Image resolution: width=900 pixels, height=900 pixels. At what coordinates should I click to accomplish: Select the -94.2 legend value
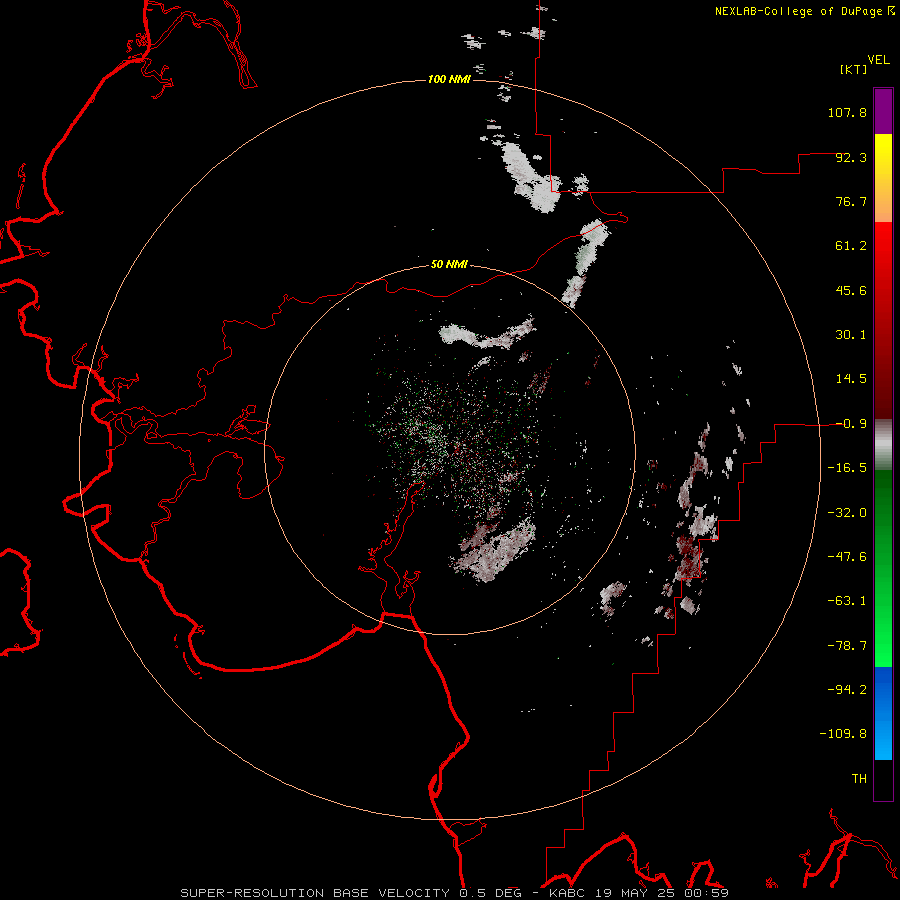click(x=847, y=690)
